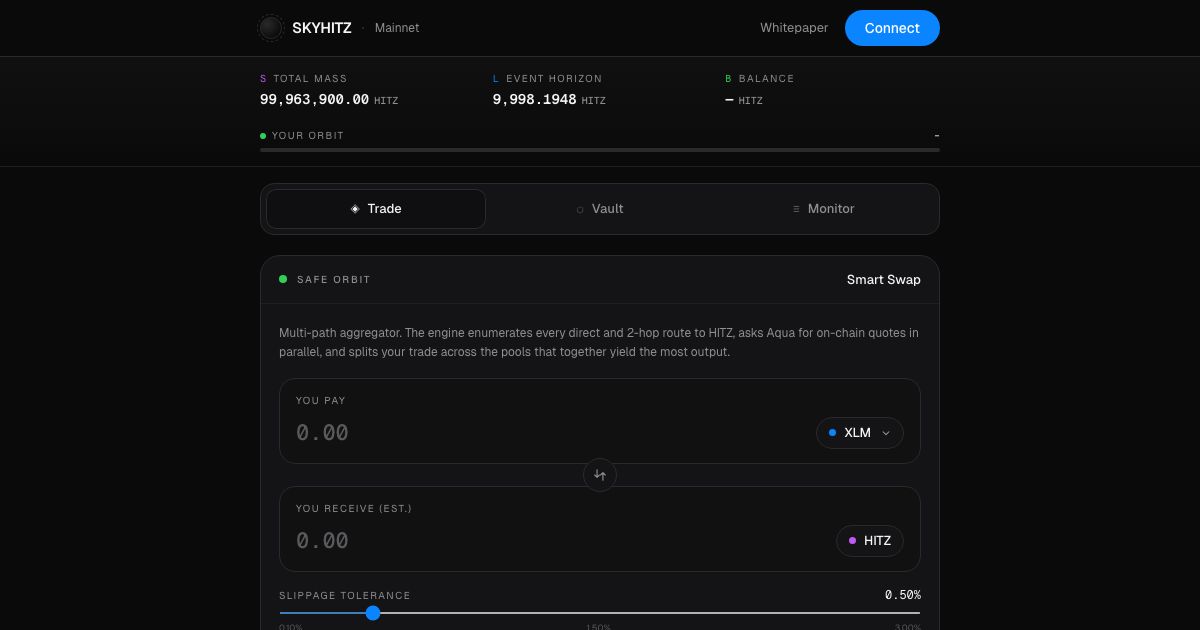Image resolution: width=1200 pixels, height=630 pixels.
Task: Click the Smart Swap heading
Action: pyautogui.click(x=884, y=280)
